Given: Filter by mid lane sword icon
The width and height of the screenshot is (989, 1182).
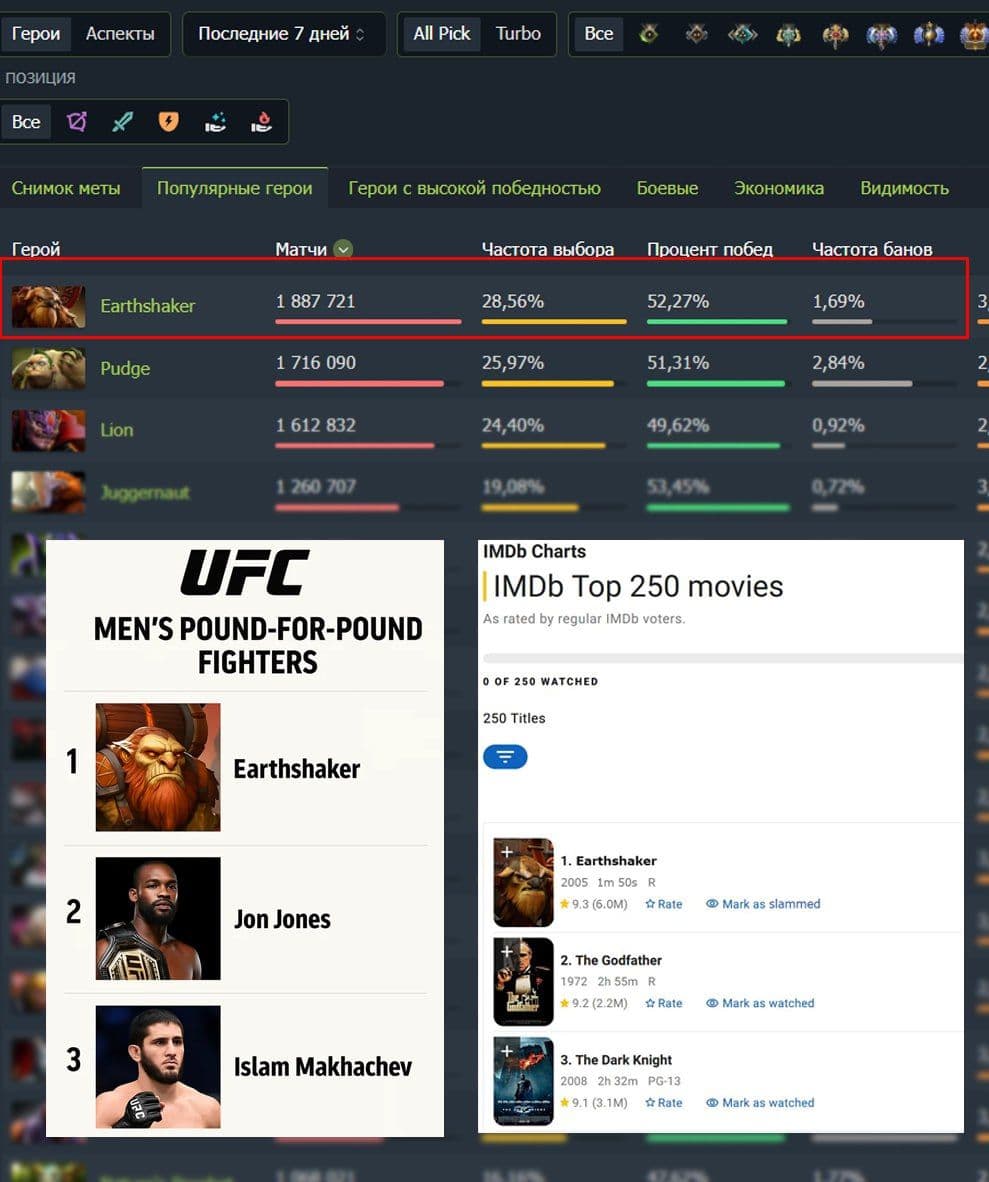Looking at the screenshot, I should pyautogui.click(x=122, y=121).
